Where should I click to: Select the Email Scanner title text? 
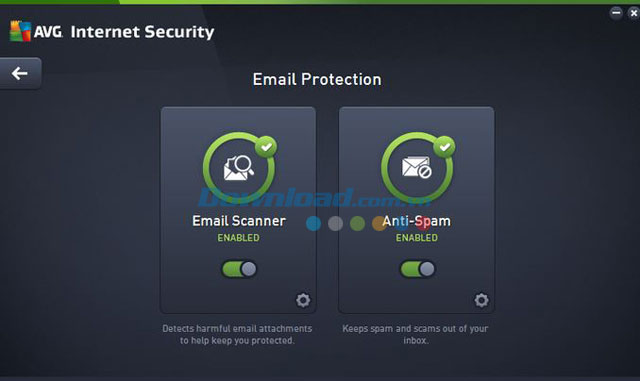click(239, 221)
